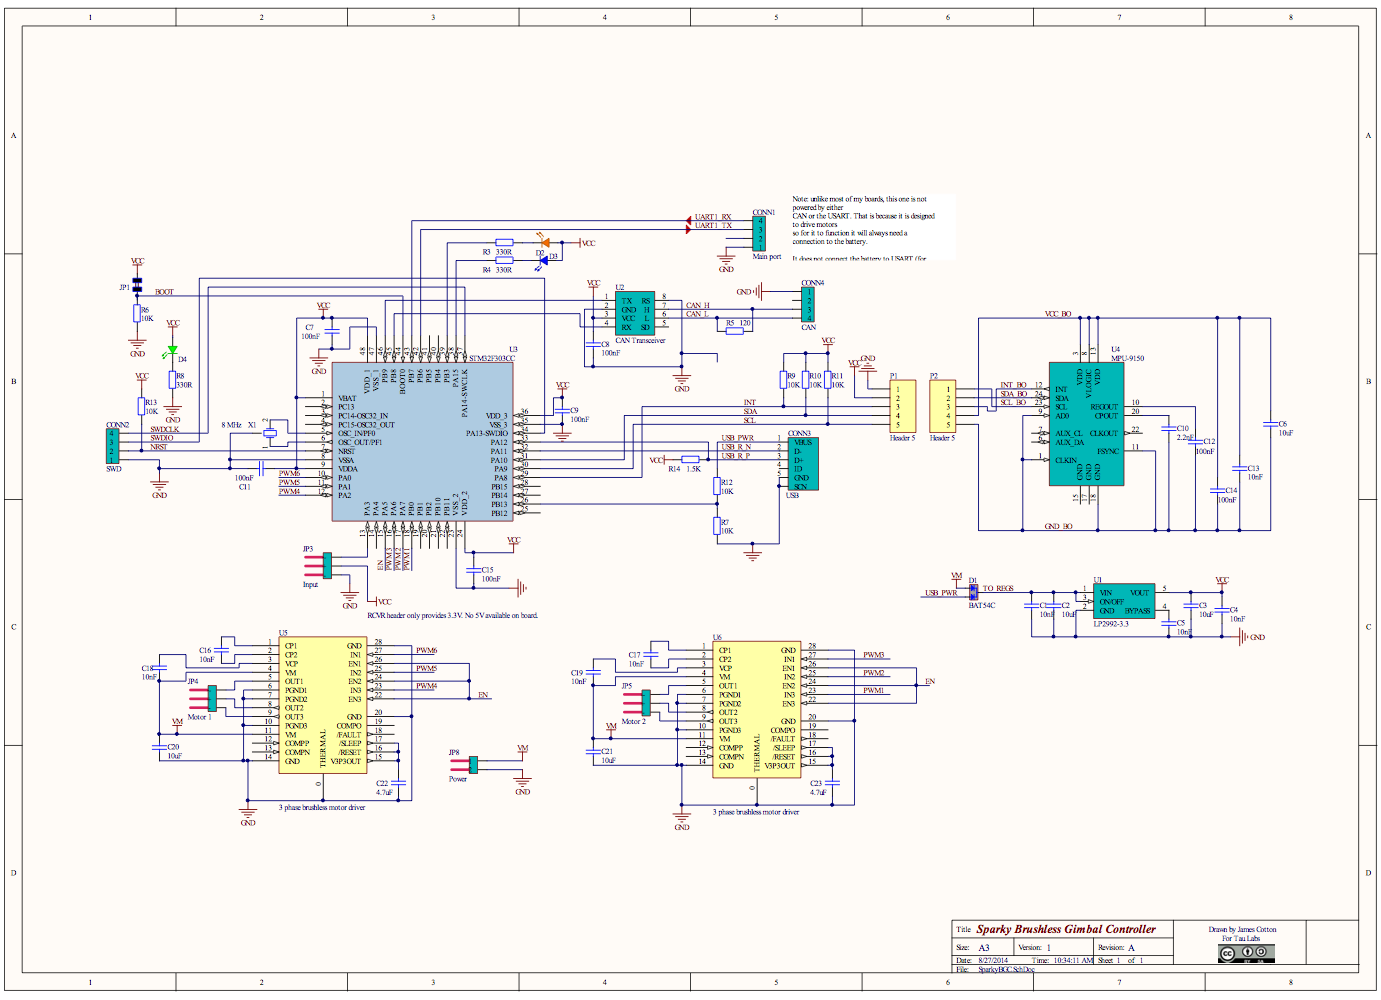Screen dimensions: 1381x1000
Task: Click the 'USB_PWR' label near CONN3
Action: click(x=738, y=438)
